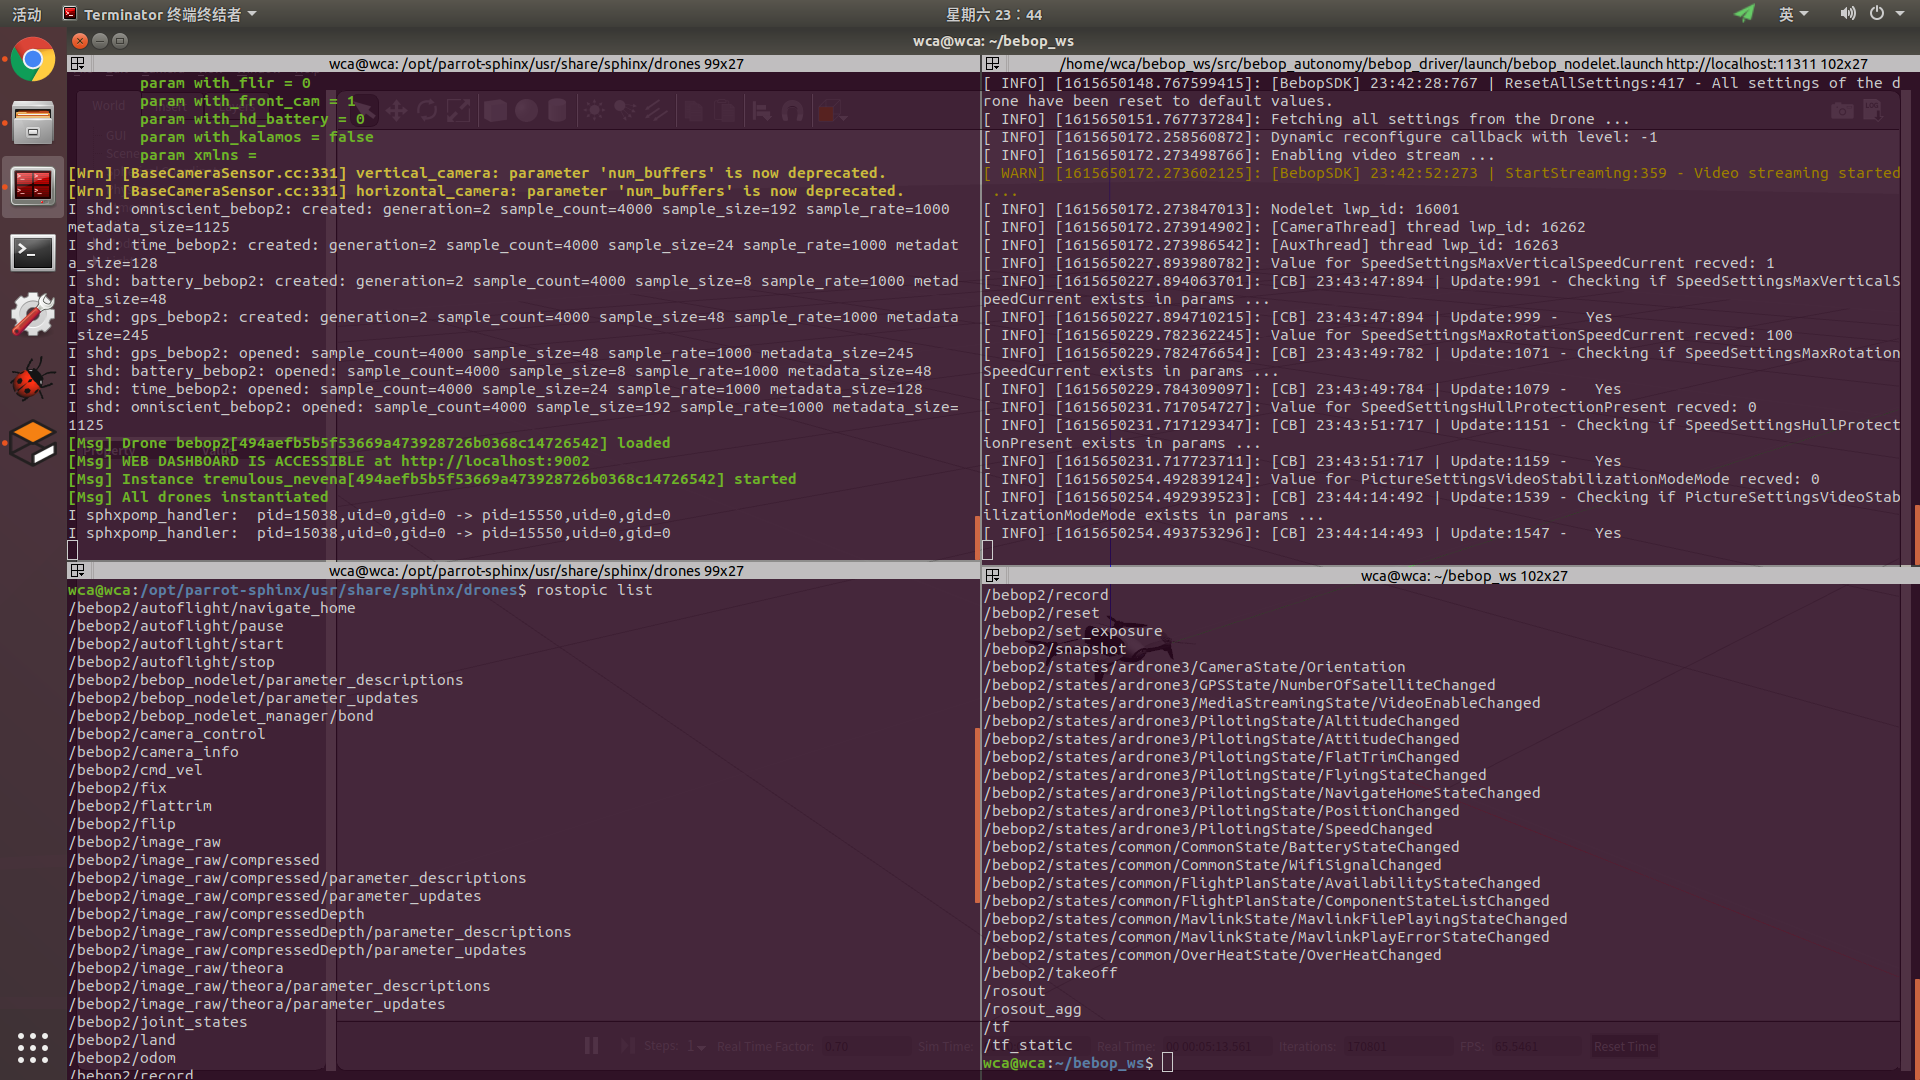Click the http://localhost:9002 dashboard URL
The image size is (1920, 1080).
point(495,461)
